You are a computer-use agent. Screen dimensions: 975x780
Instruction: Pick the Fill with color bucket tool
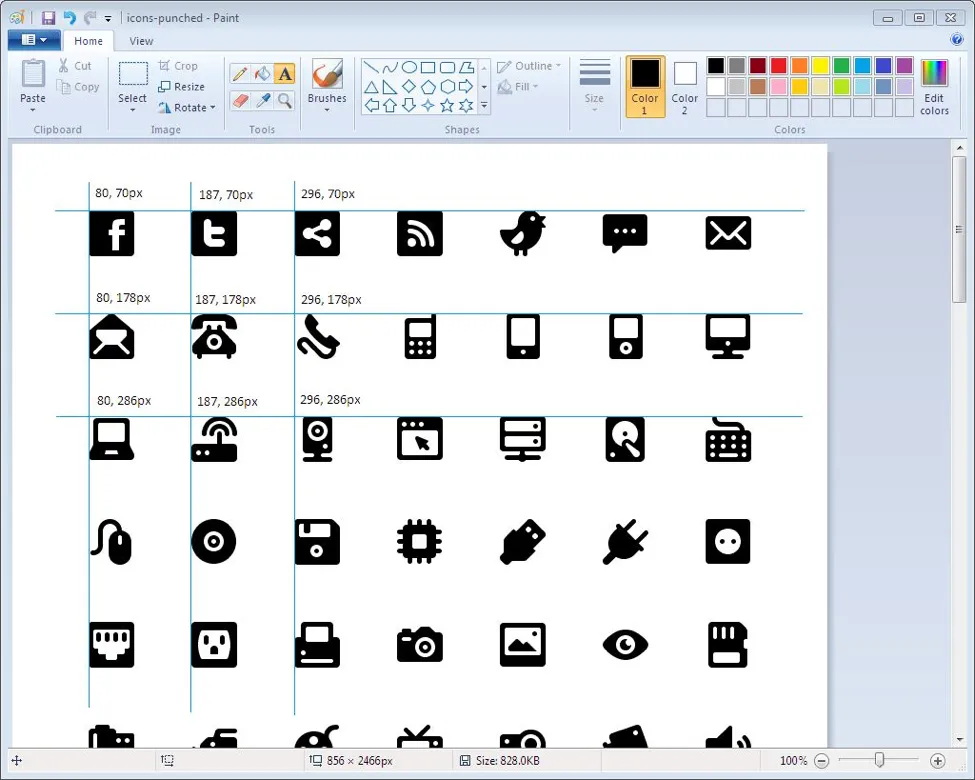[x=262, y=74]
